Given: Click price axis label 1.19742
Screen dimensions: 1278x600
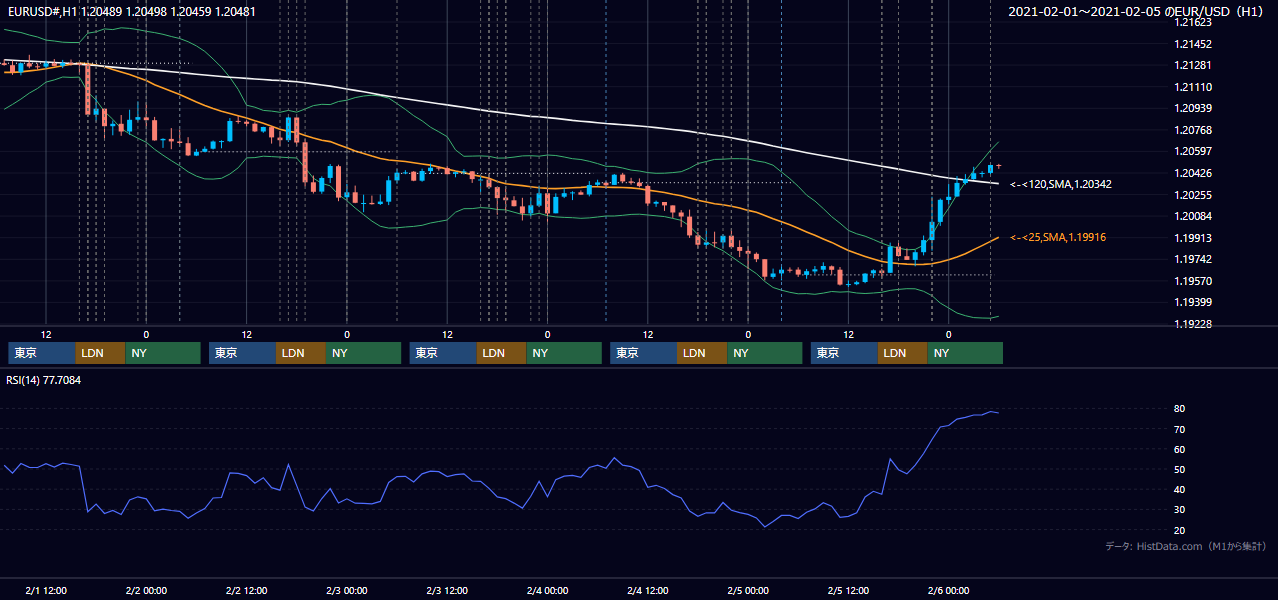Looking at the screenshot, I should [x=1193, y=259].
